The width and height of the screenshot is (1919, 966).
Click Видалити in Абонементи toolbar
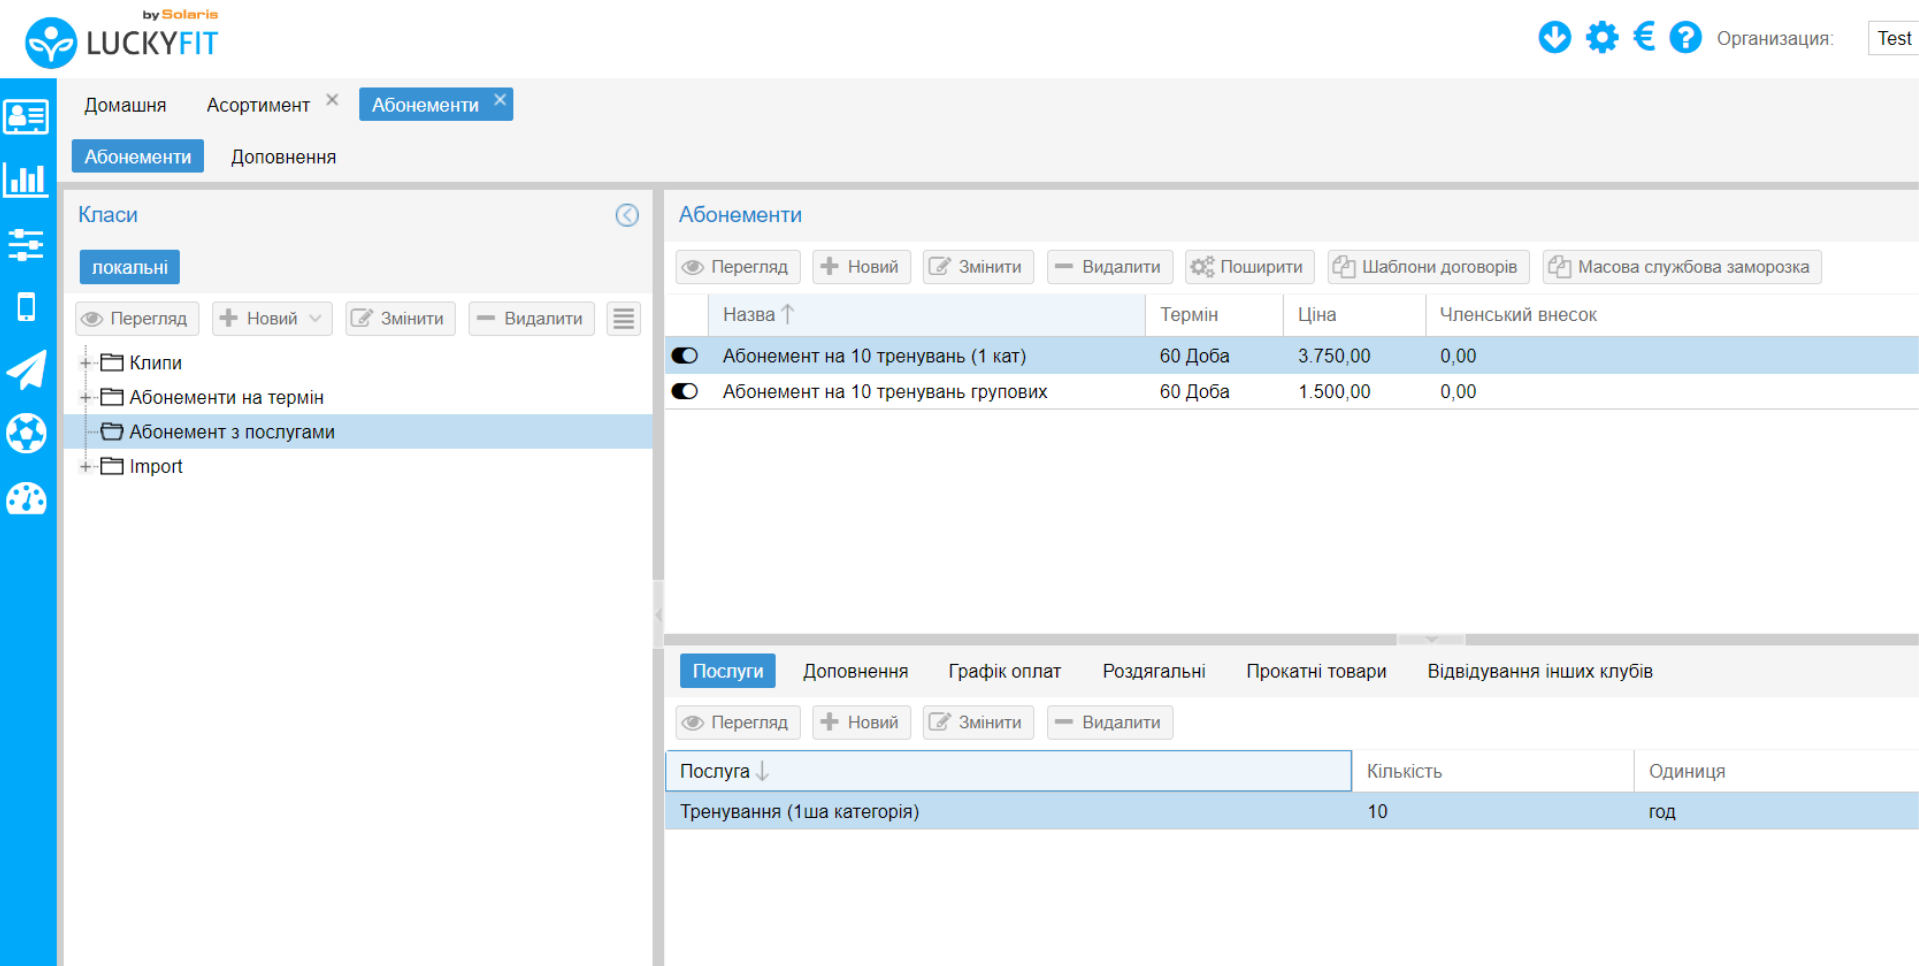pyautogui.click(x=1110, y=267)
